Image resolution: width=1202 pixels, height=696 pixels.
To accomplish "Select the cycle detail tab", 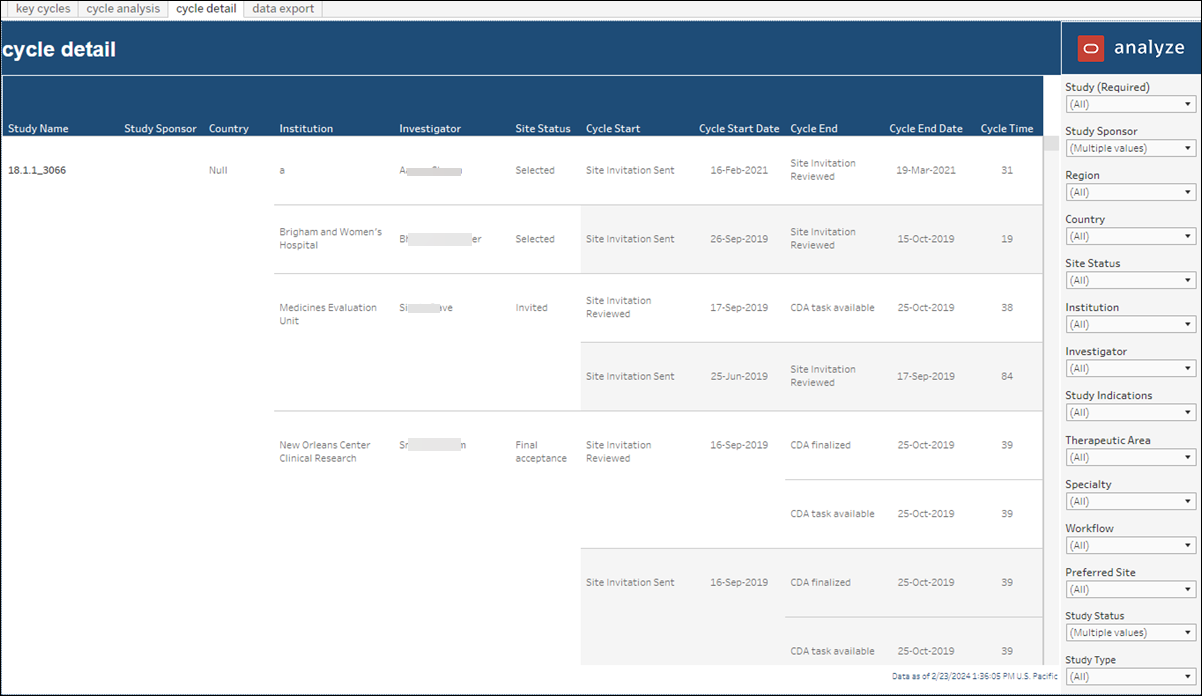I will coord(206,9).
